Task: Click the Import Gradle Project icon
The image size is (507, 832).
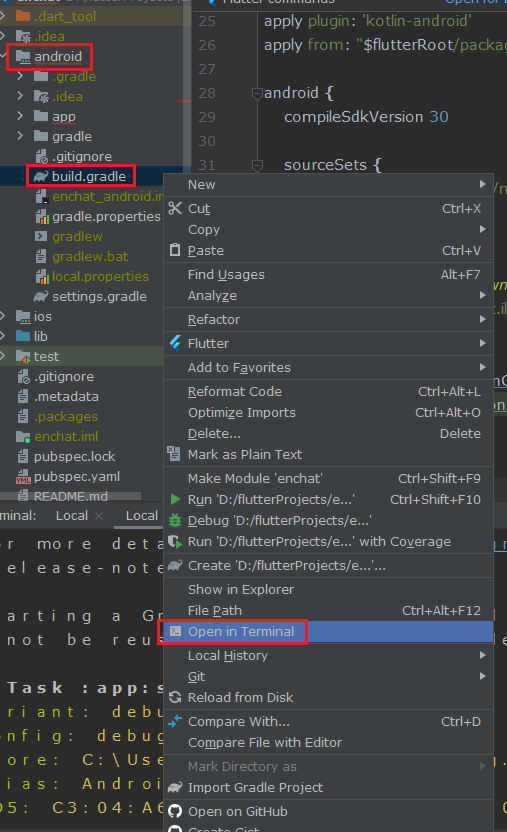Action: (175, 787)
